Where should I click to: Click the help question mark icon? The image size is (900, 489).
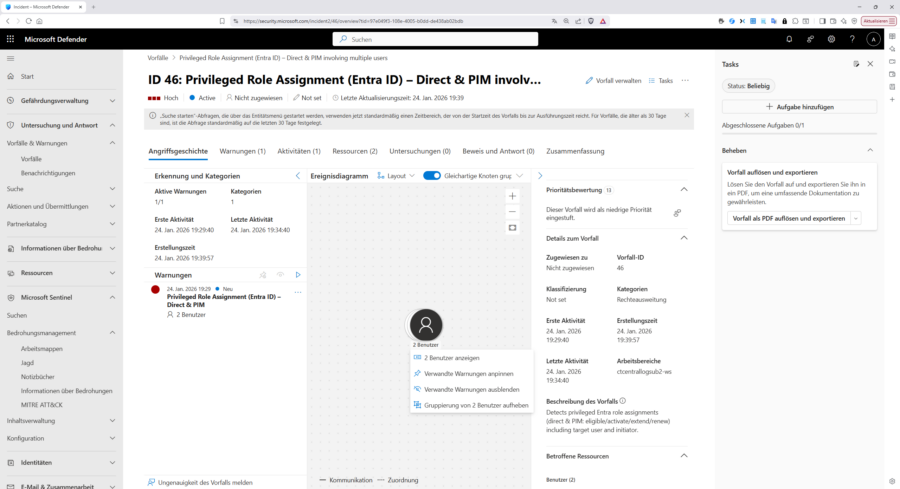[852, 39]
